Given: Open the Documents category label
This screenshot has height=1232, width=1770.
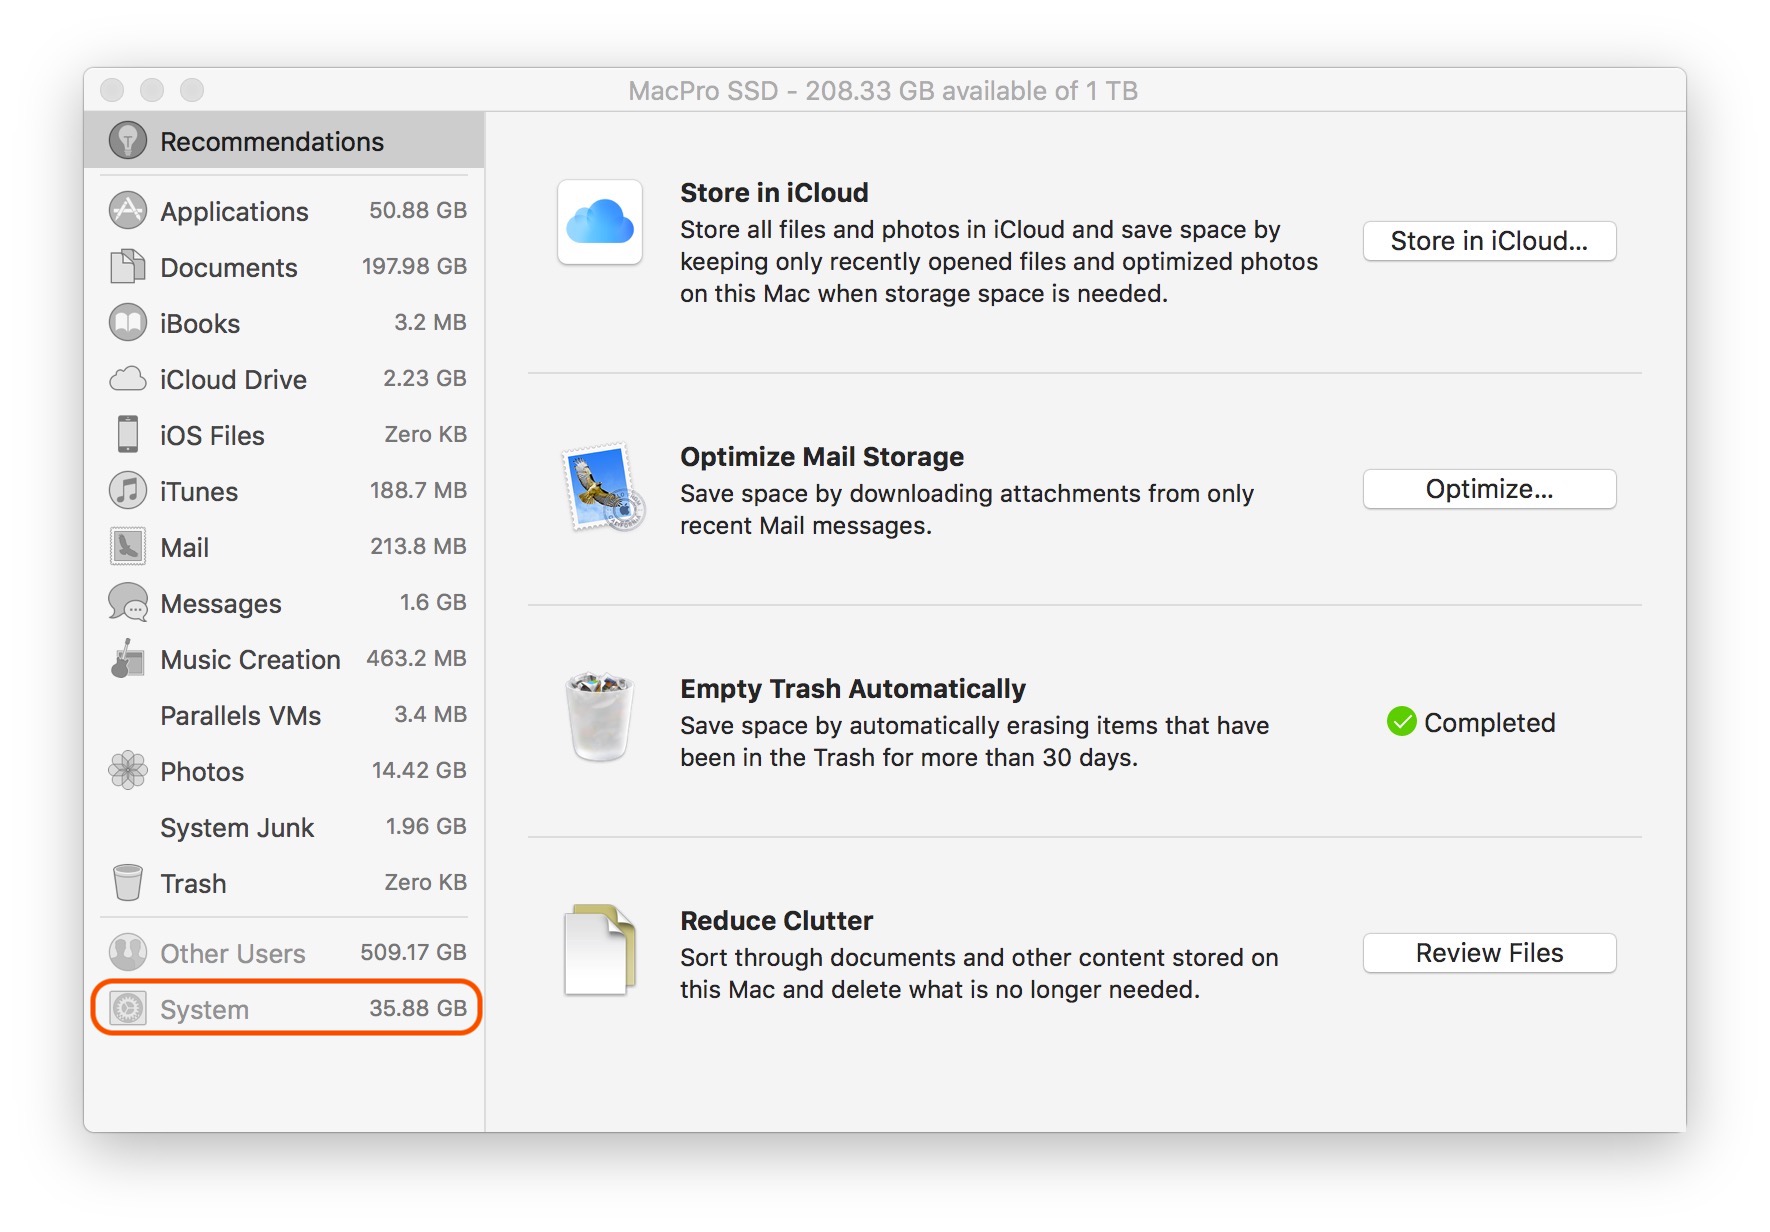Looking at the screenshot, I should pos(229,267).
